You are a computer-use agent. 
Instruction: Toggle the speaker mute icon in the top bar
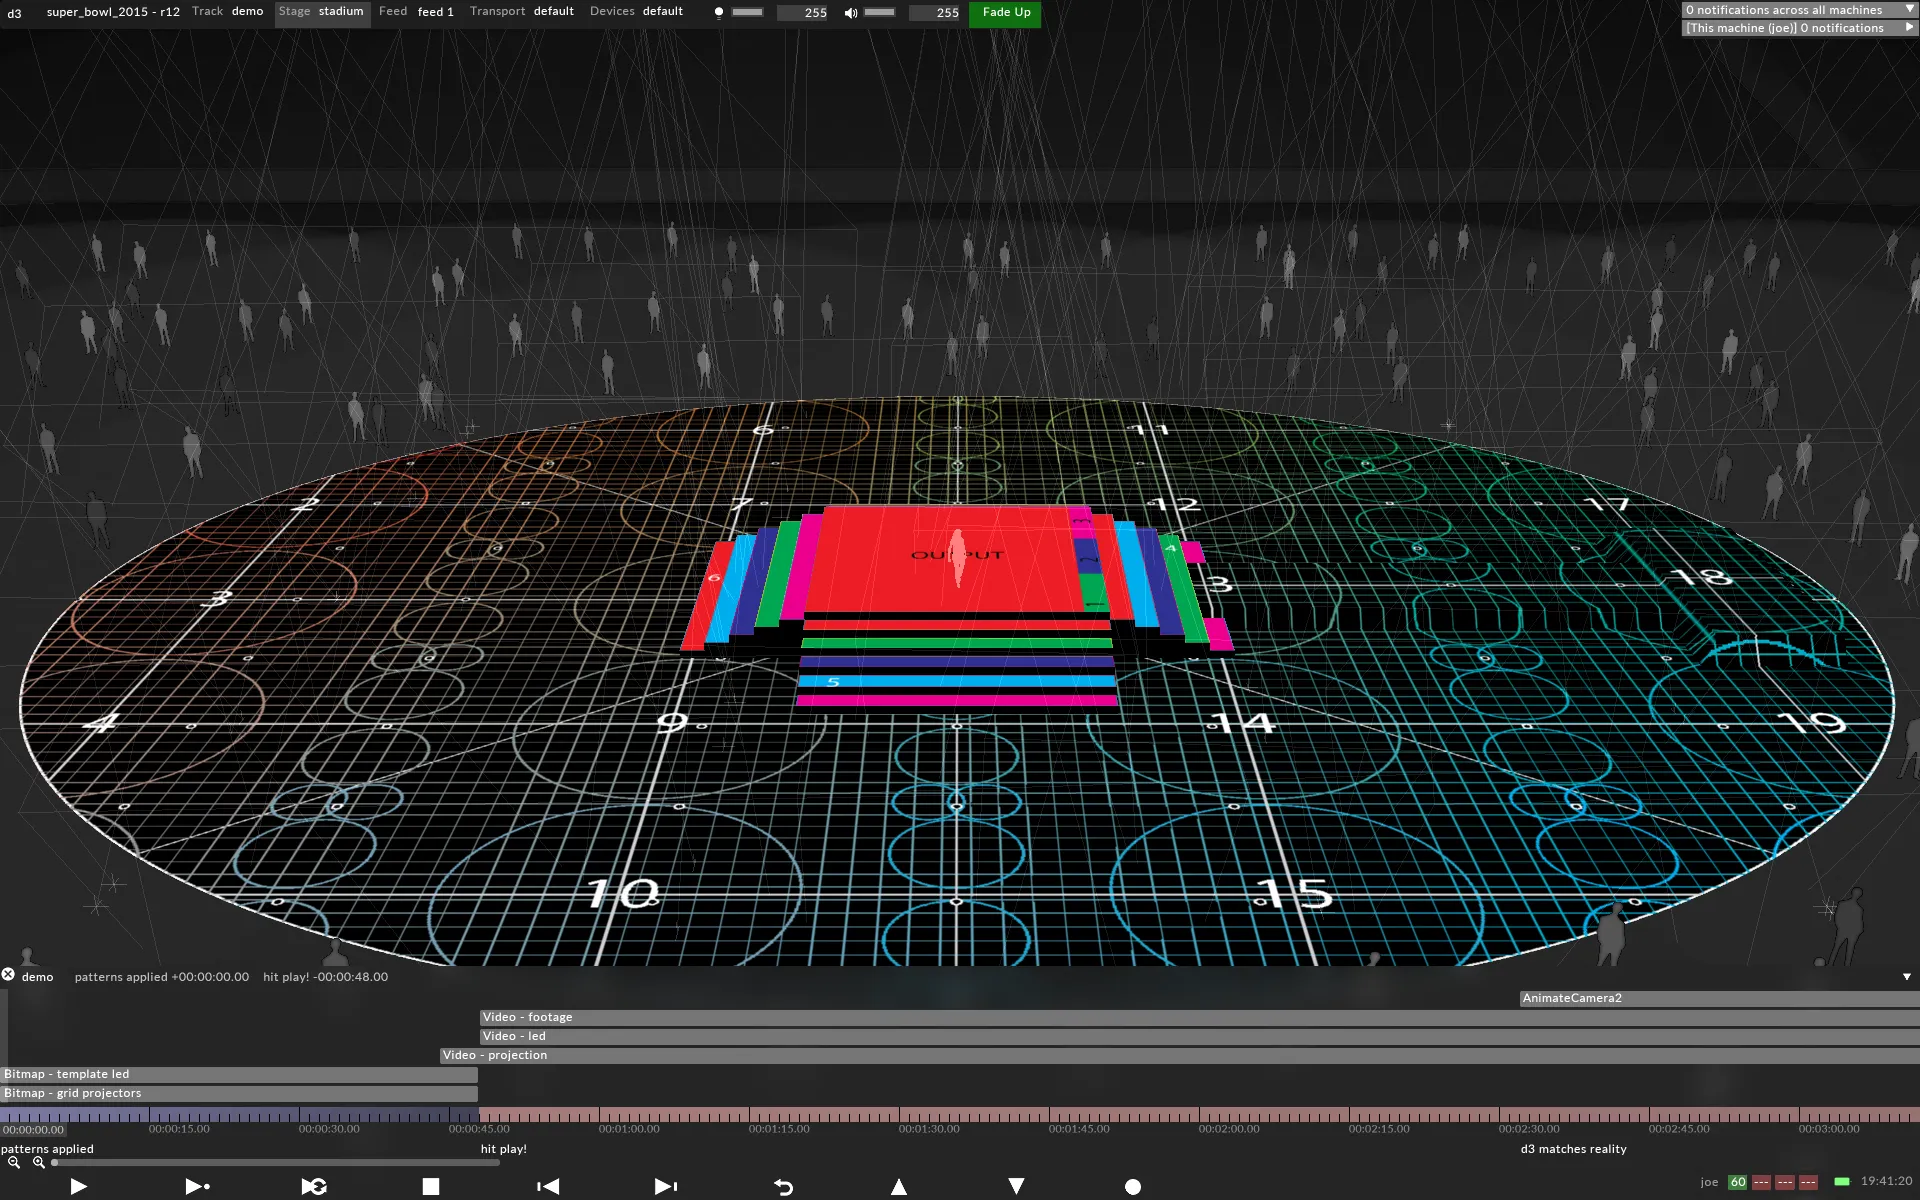point(851,12)
